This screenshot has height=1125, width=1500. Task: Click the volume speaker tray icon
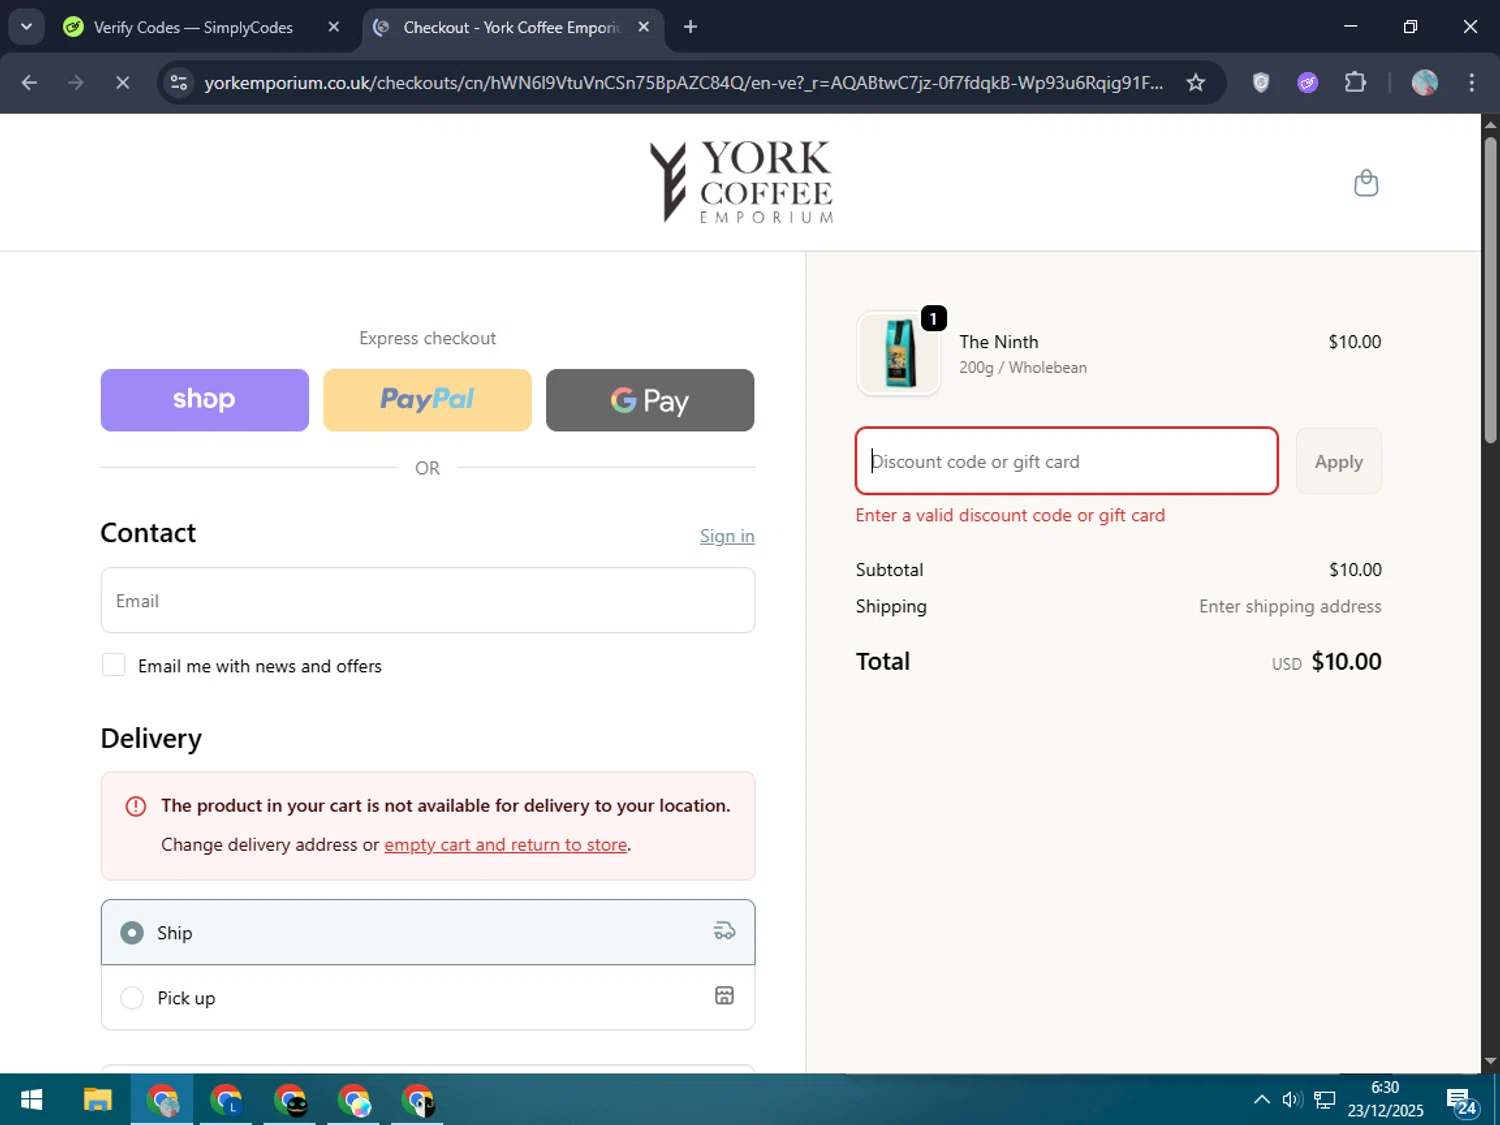(1292, 1100)
